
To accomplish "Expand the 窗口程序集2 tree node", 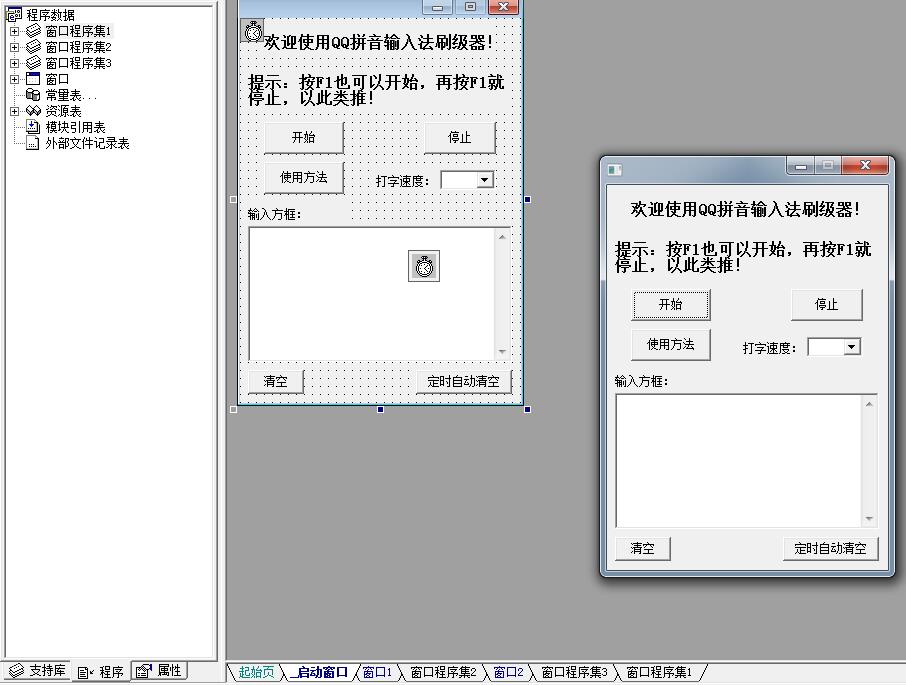I will (14, 47).
